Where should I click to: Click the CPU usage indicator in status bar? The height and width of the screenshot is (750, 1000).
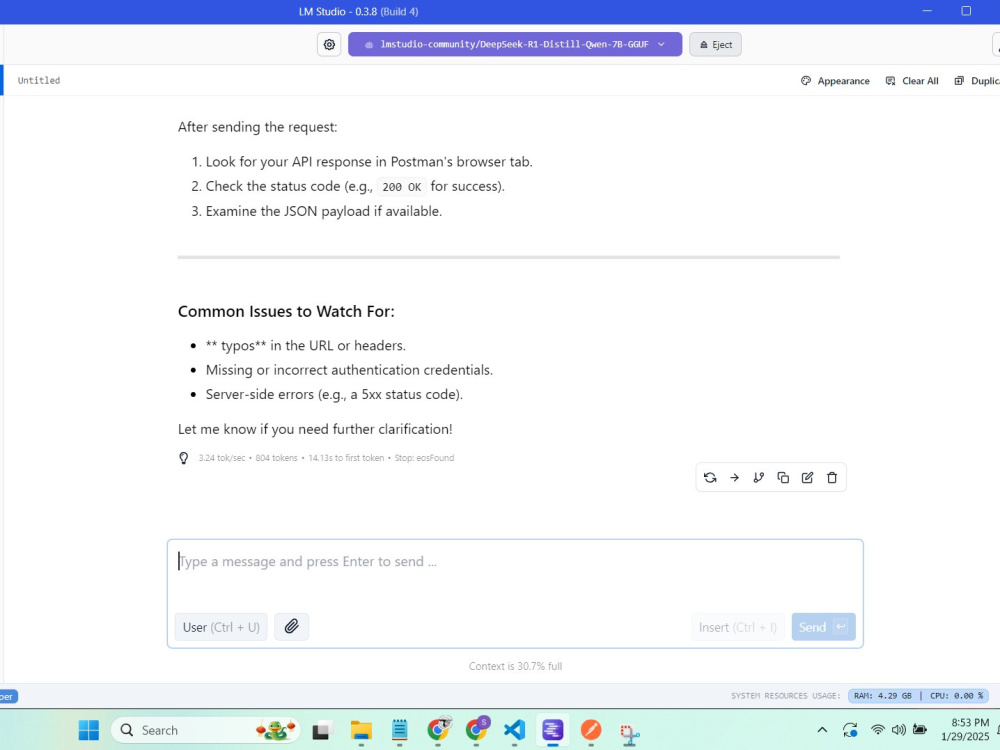pos(957,696)
